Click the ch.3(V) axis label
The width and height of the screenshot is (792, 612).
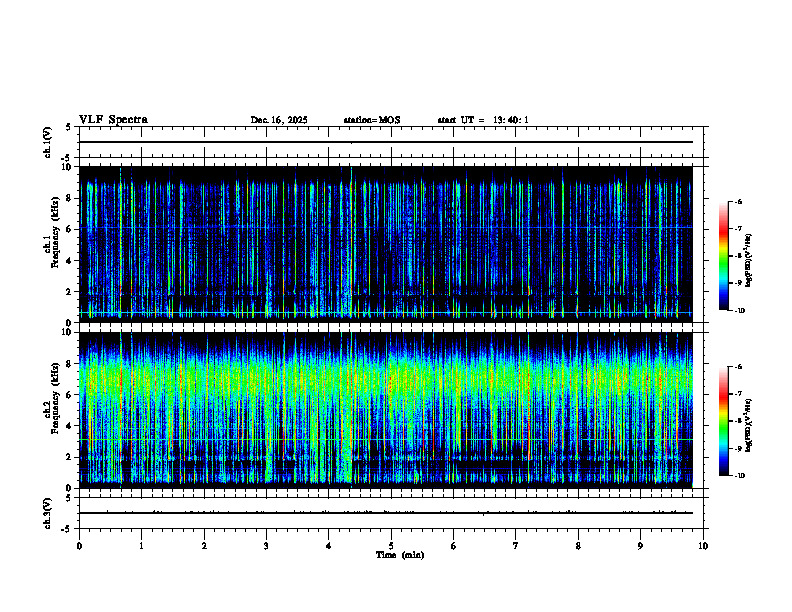click(47, 513)
